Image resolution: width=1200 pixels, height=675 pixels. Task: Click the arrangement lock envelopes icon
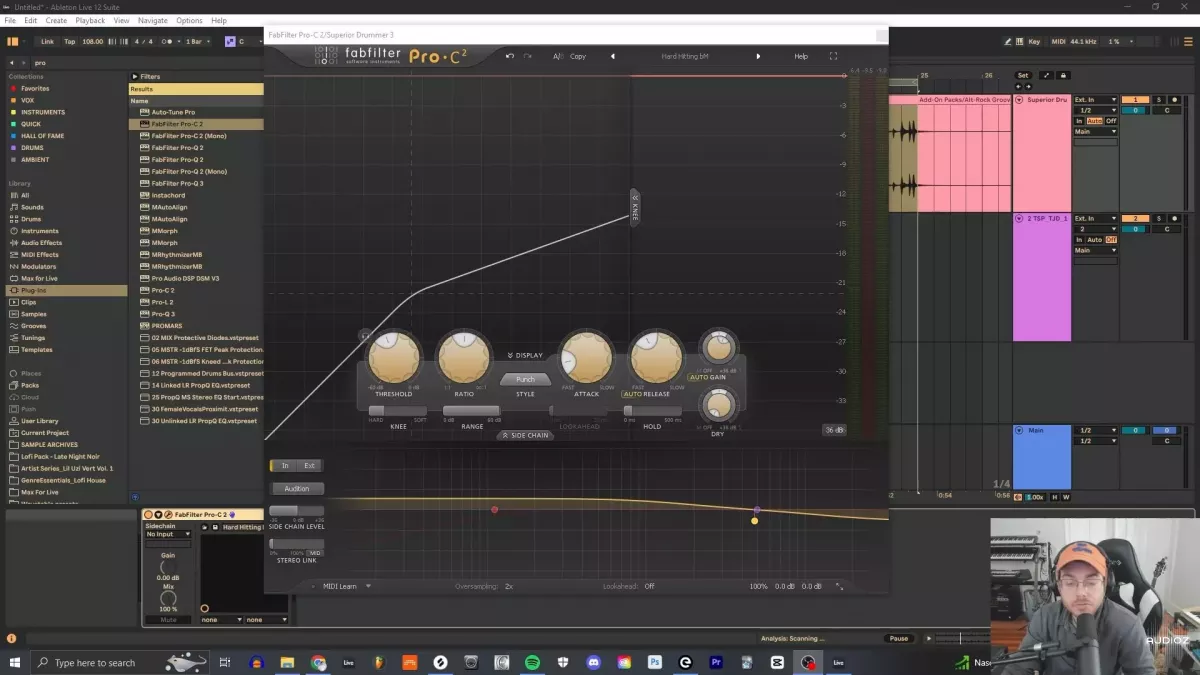click(x=1064, y=75)
